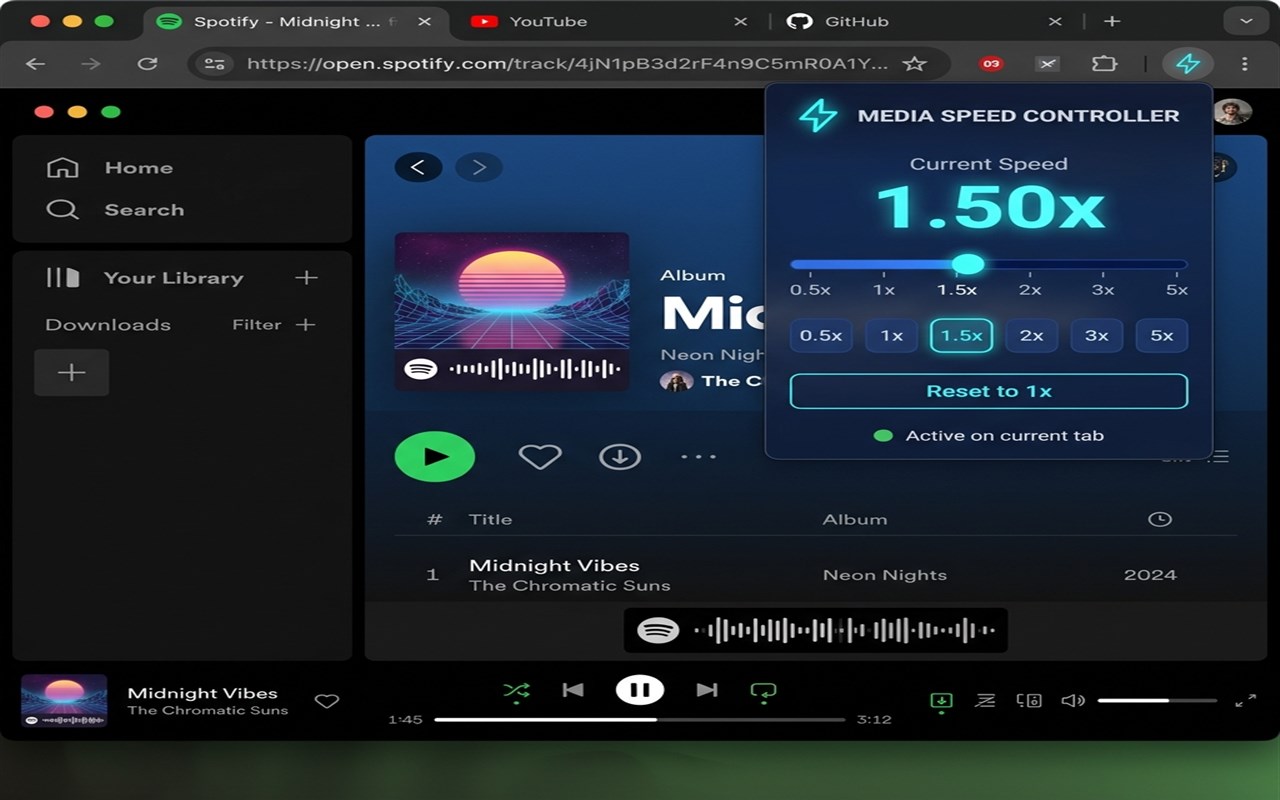Viewport: 1280px width, 800px height.
Task: Select the 0.5x speed preset
Action: tap(821, 336)
